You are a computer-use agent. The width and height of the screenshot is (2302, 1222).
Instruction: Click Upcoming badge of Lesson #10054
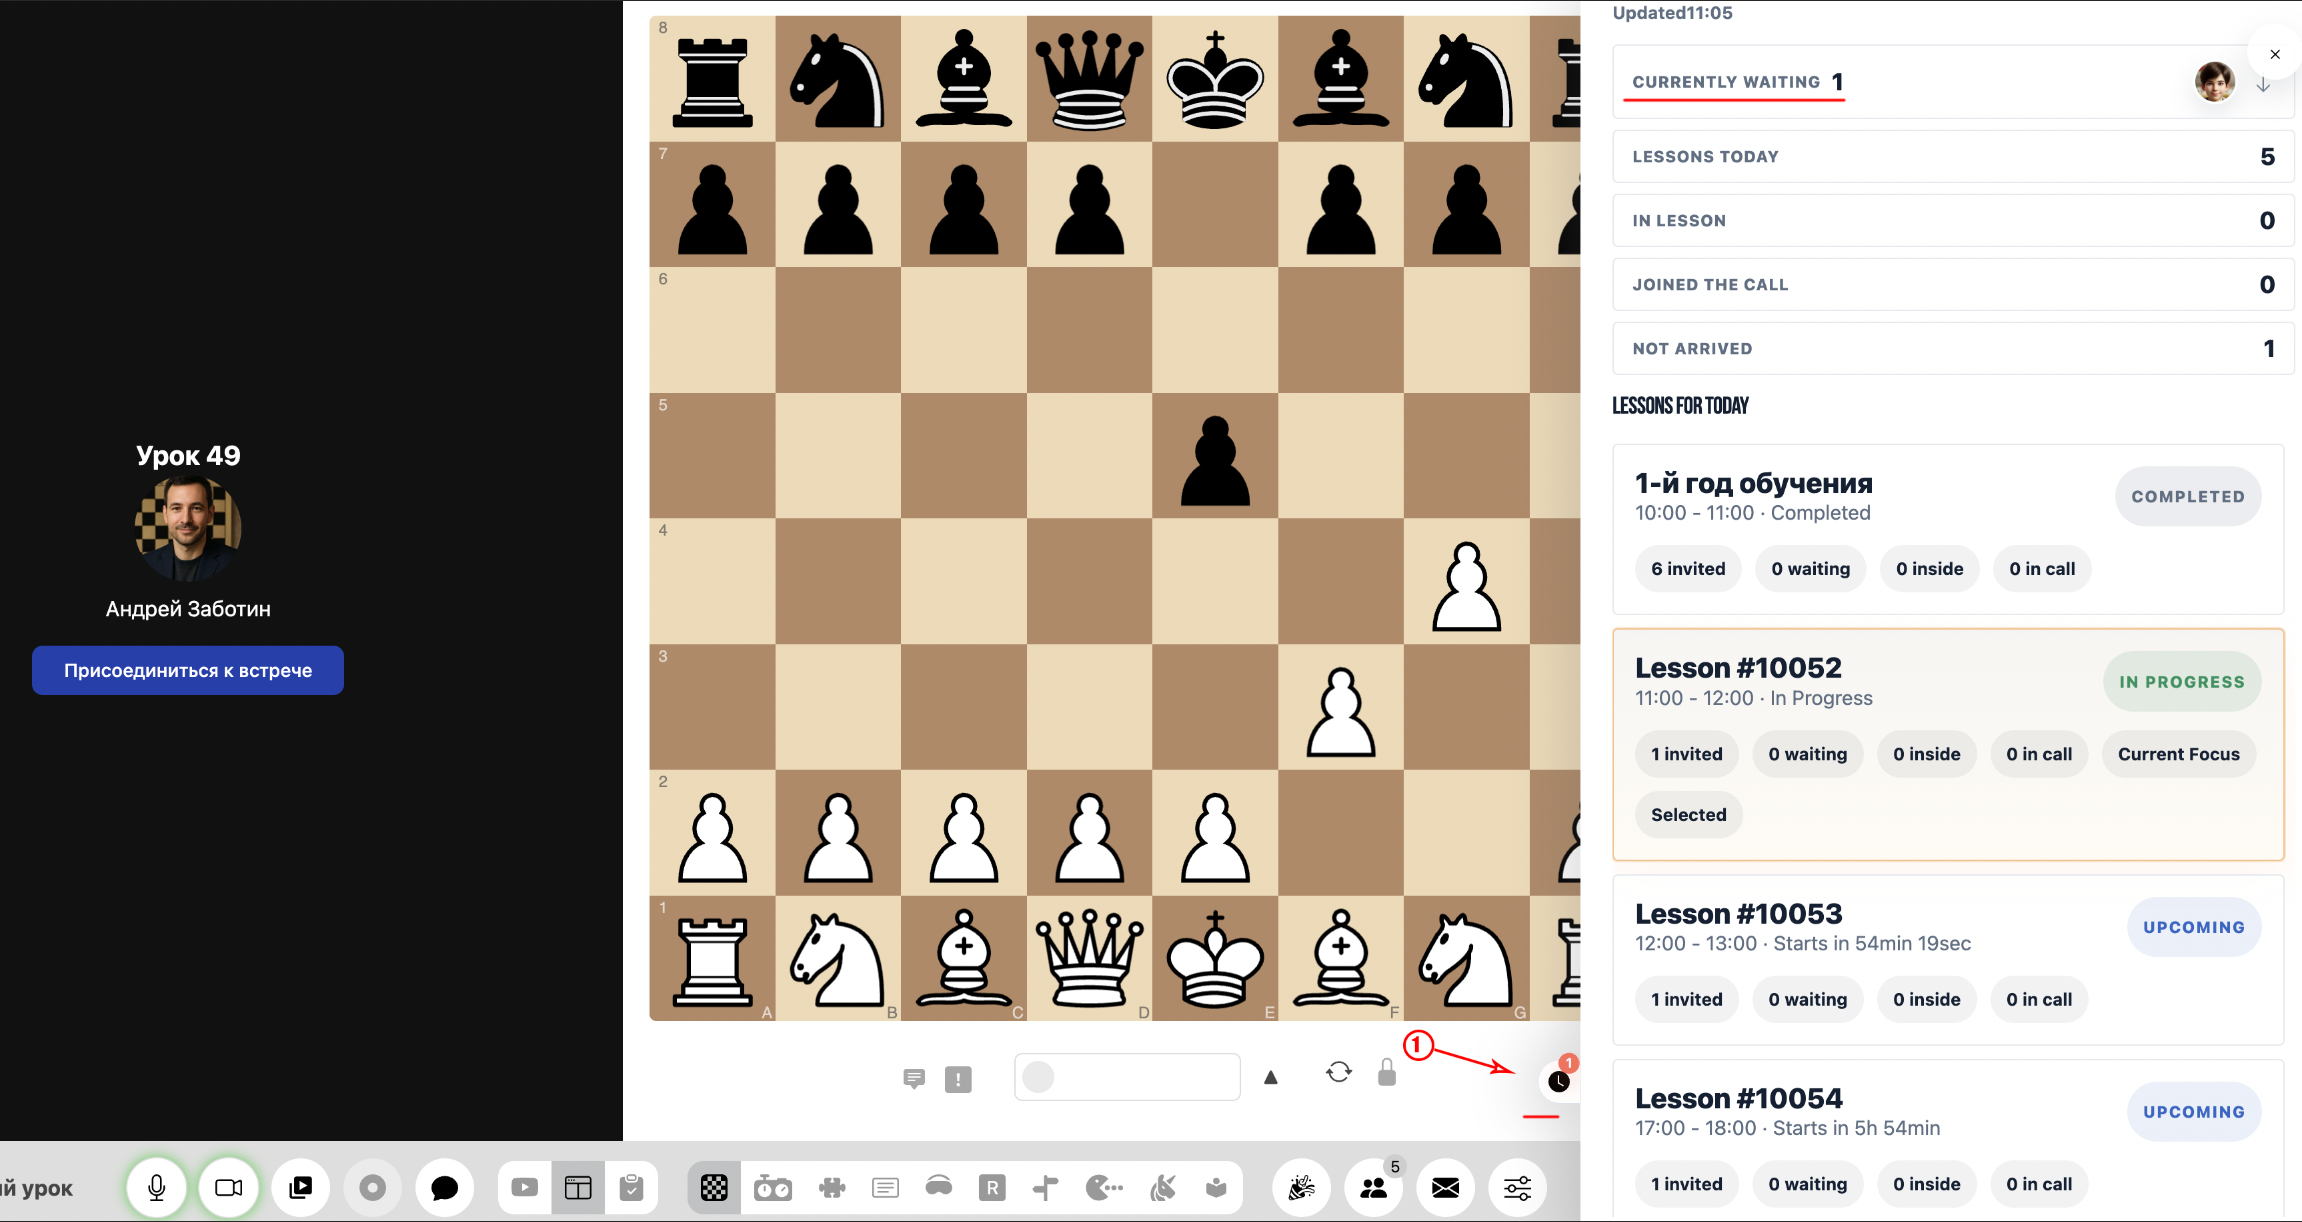(x=2194, y=1112)
